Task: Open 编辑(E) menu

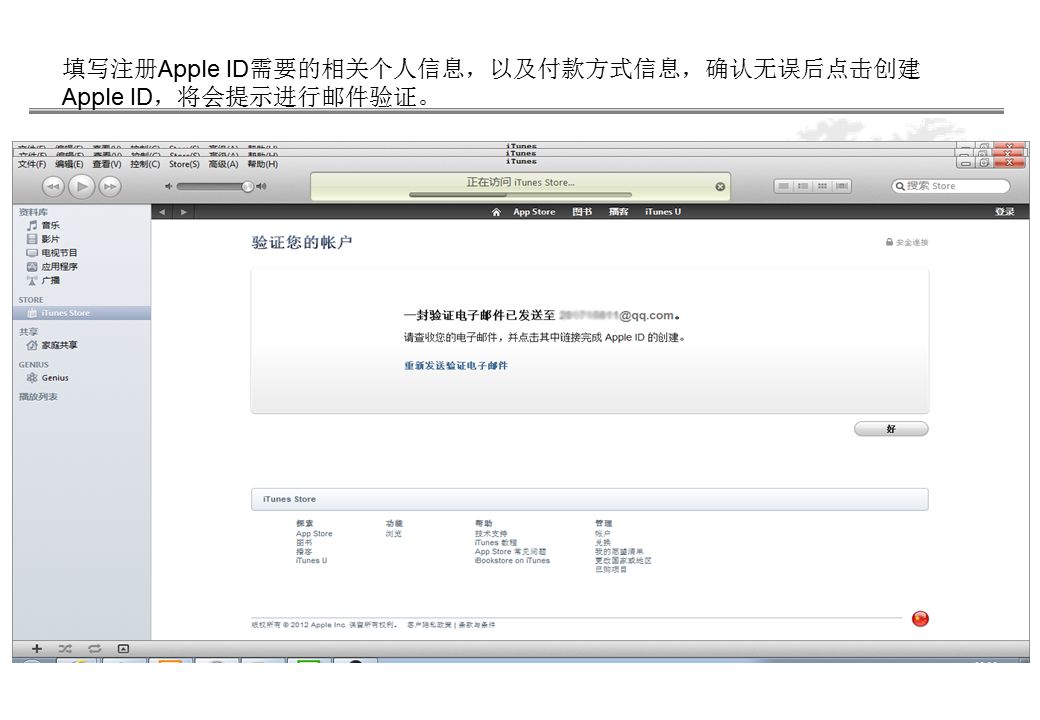Action: [x=69, y=164]
